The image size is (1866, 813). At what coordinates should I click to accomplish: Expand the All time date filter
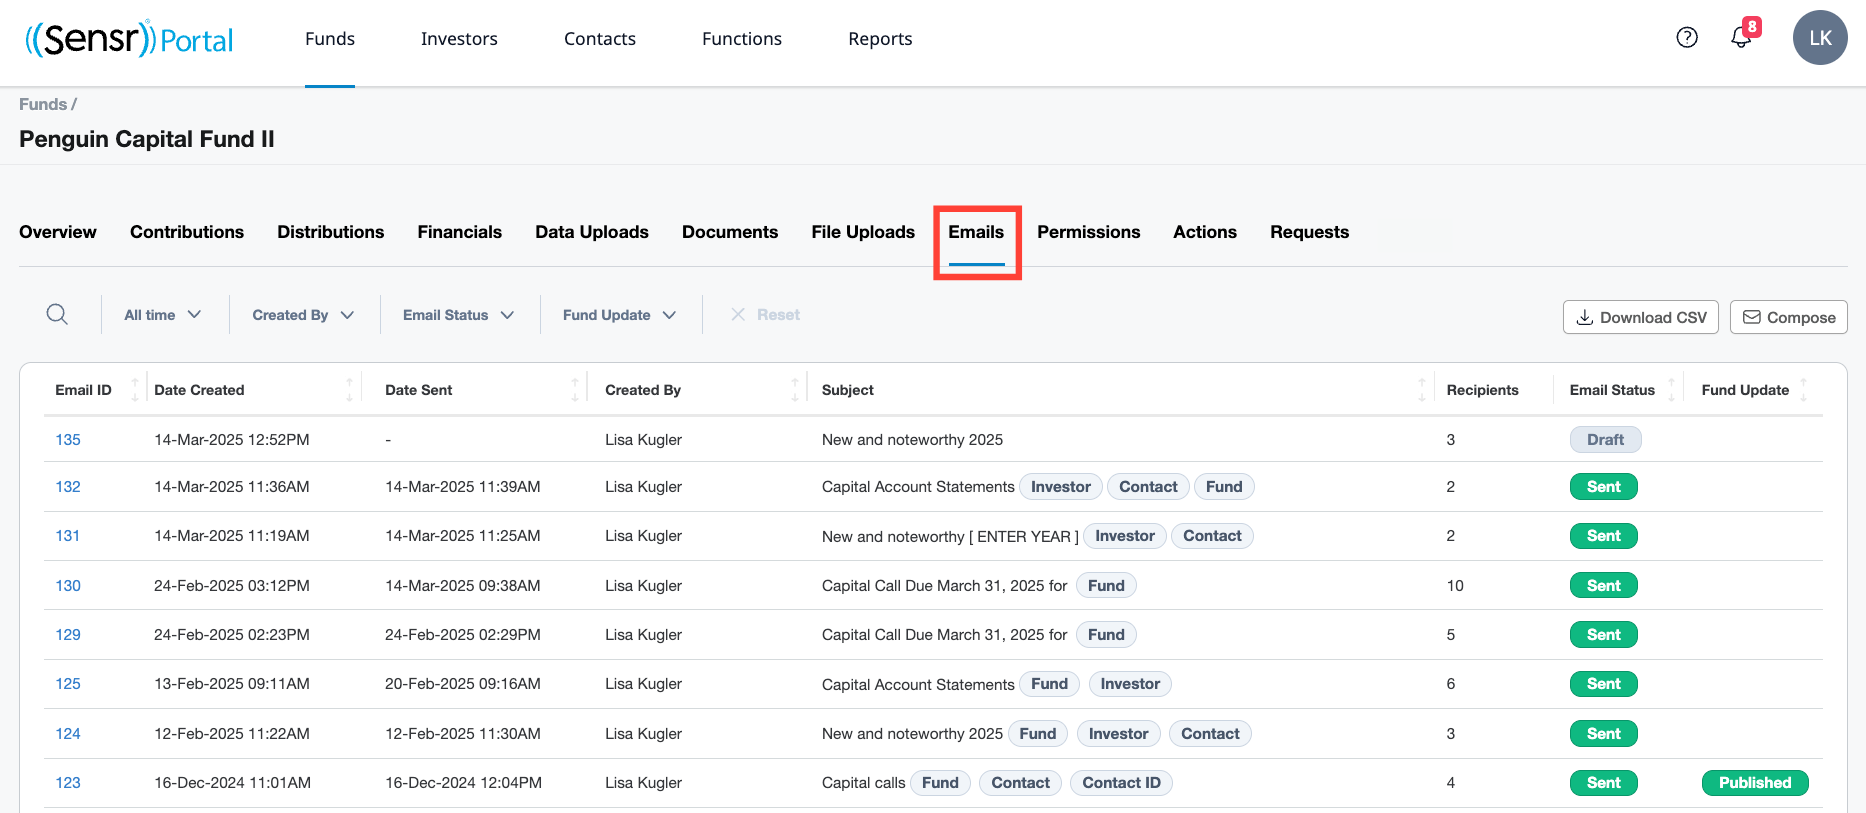(x=163, y=315)
